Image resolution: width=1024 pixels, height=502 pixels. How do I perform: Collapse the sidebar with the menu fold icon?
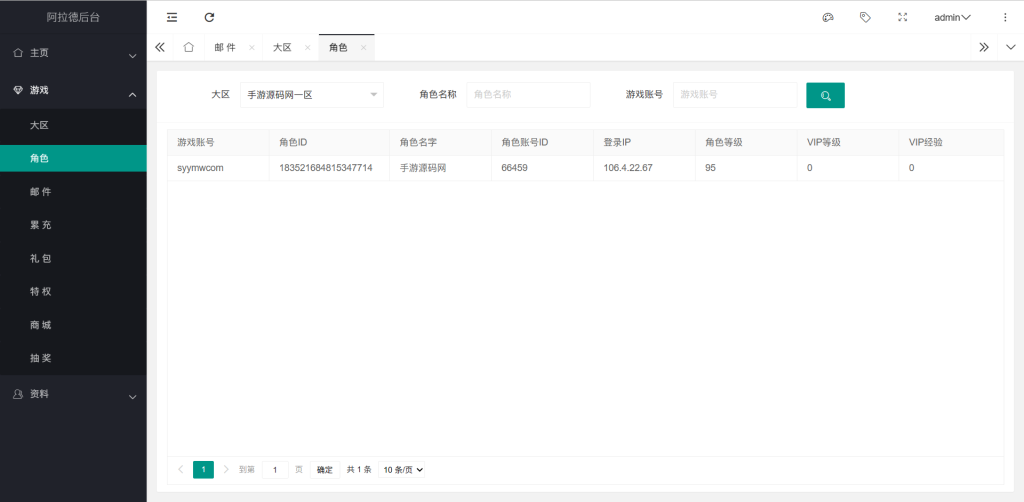[x=172, y=17]
